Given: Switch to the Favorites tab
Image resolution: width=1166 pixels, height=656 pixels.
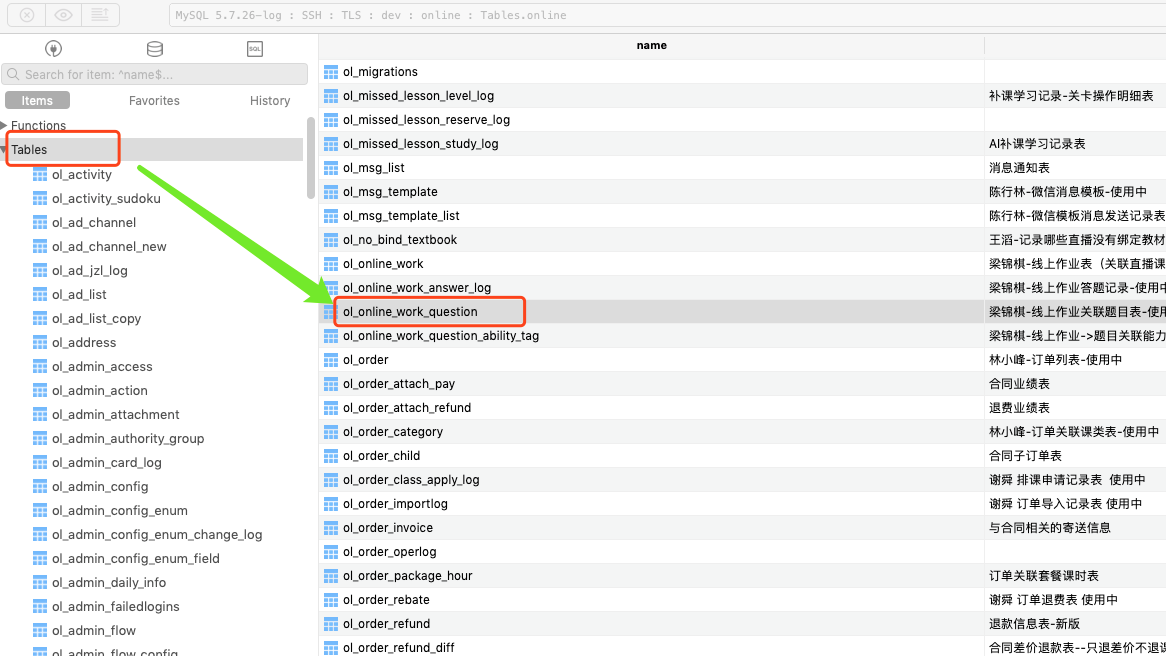Looking at the screenshot, I should (x=154, y=100).
